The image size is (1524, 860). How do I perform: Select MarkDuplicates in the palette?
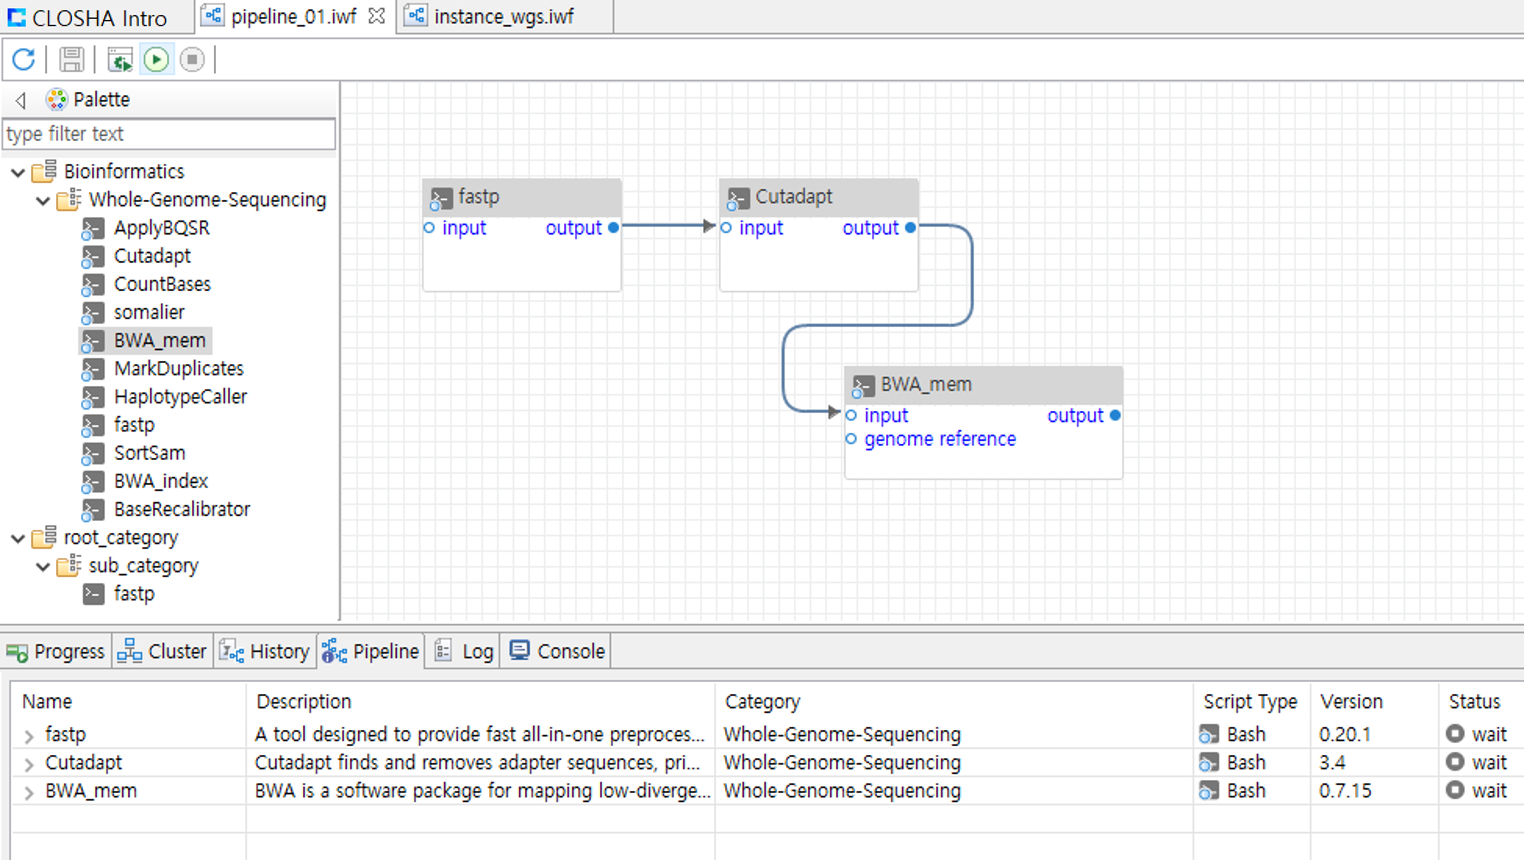tap(178, 369)
